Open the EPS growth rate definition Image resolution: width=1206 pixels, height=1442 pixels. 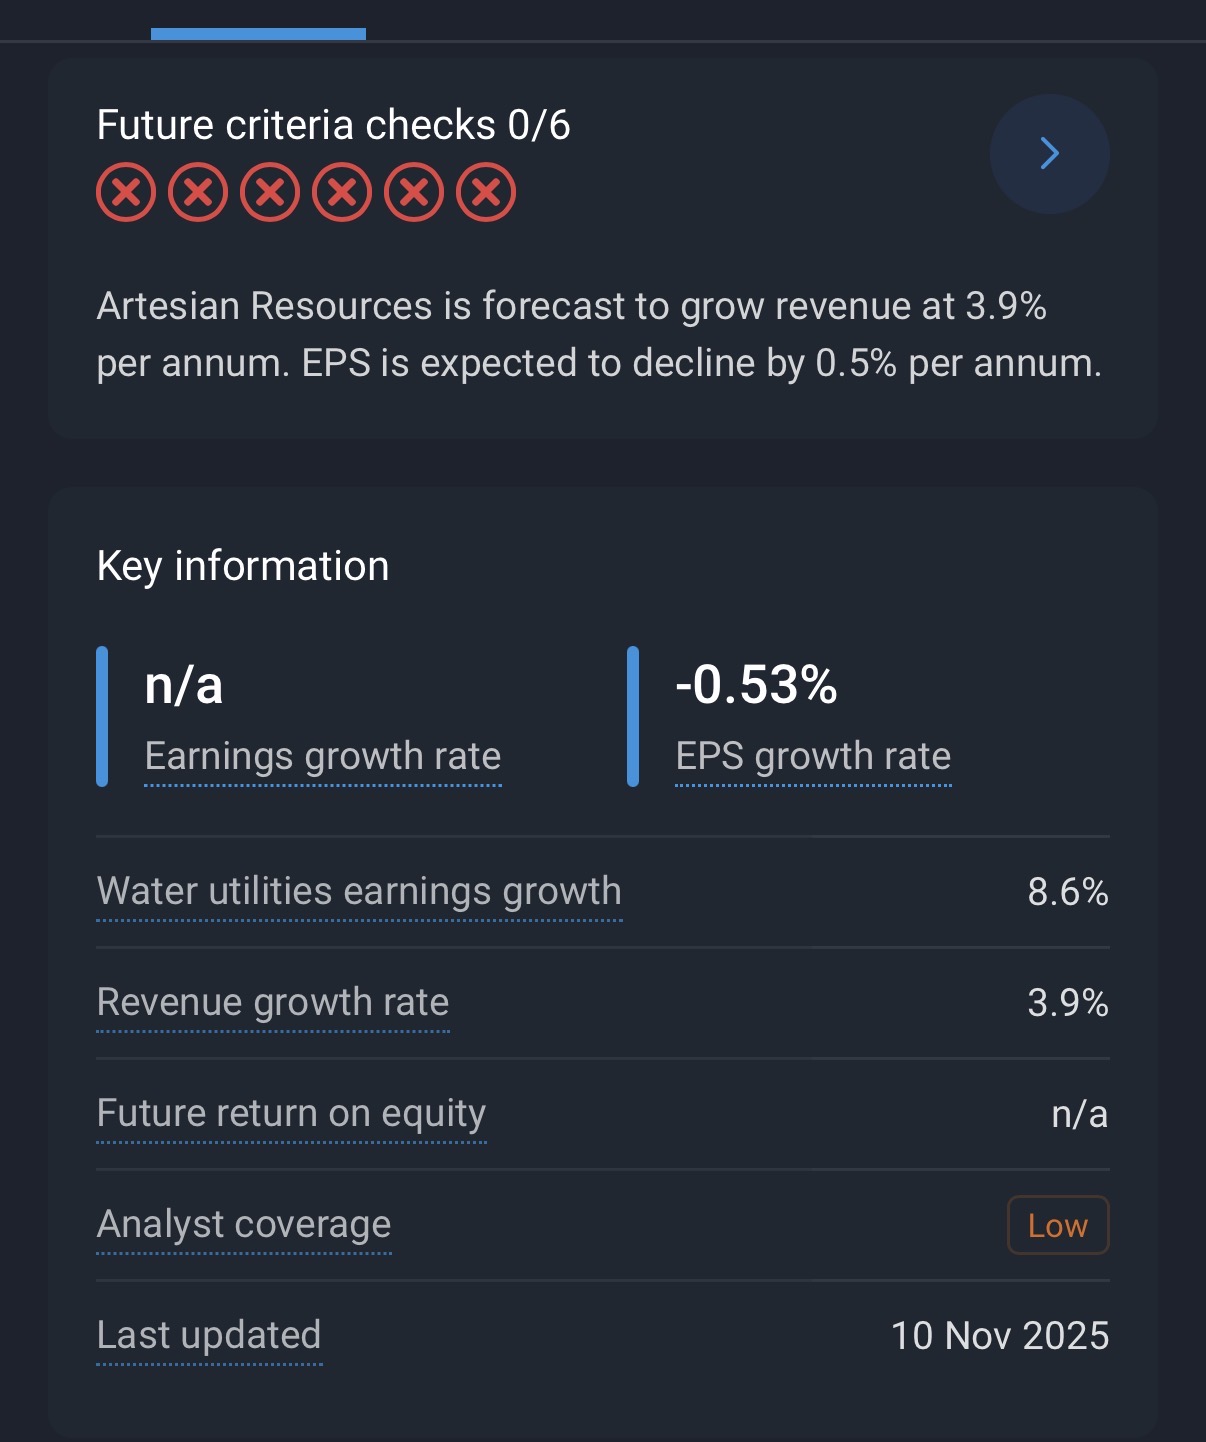pos(813,757)
